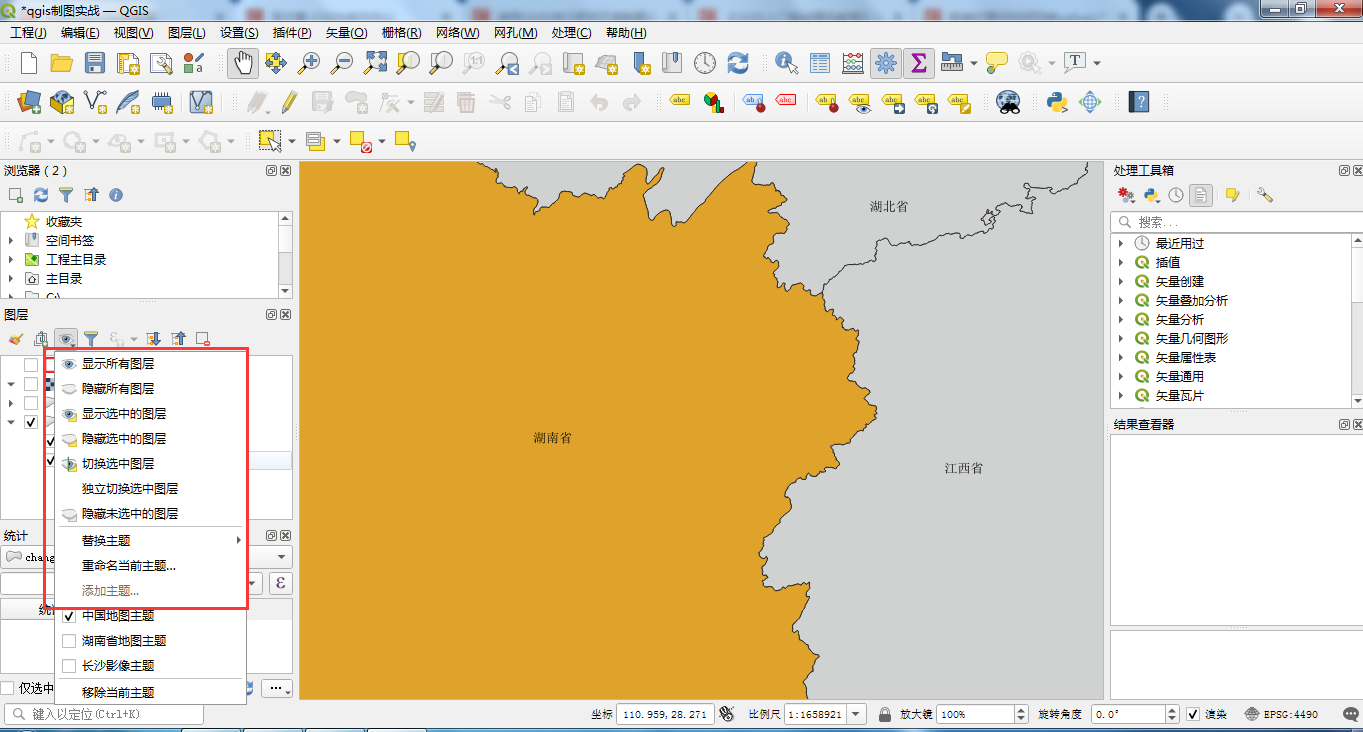Toggle the 渲染 render checkbox
Viewport: 1363px width, 732px height.
(x=1192, y=714)
